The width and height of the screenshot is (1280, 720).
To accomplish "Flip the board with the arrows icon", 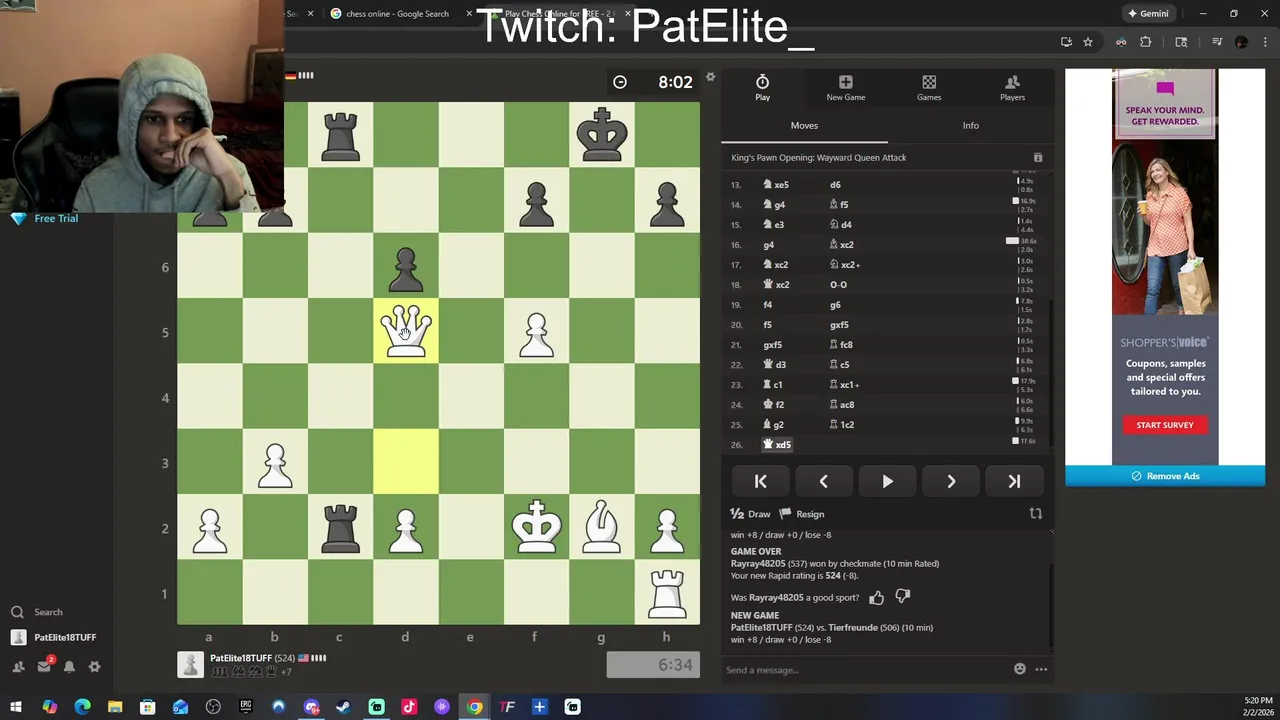I will pos(1036,514).
